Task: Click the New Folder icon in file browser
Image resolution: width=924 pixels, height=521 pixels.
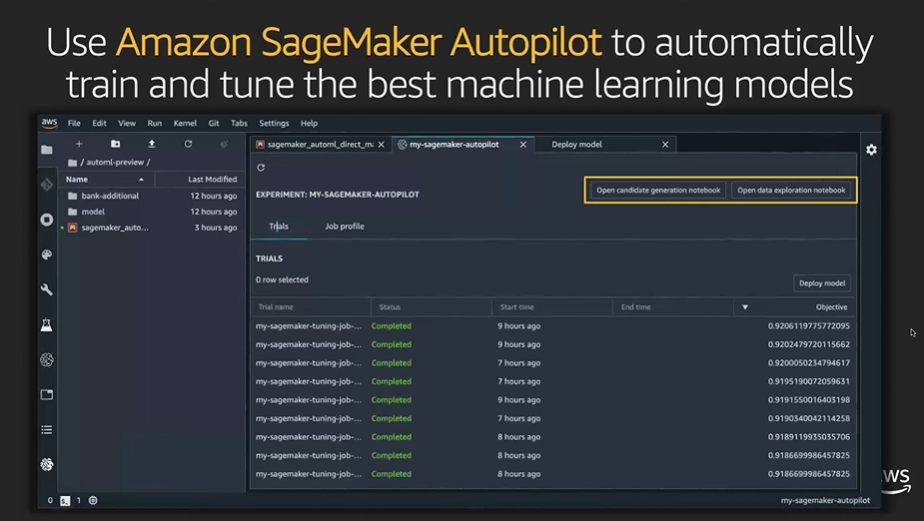Action: (116, 144)
